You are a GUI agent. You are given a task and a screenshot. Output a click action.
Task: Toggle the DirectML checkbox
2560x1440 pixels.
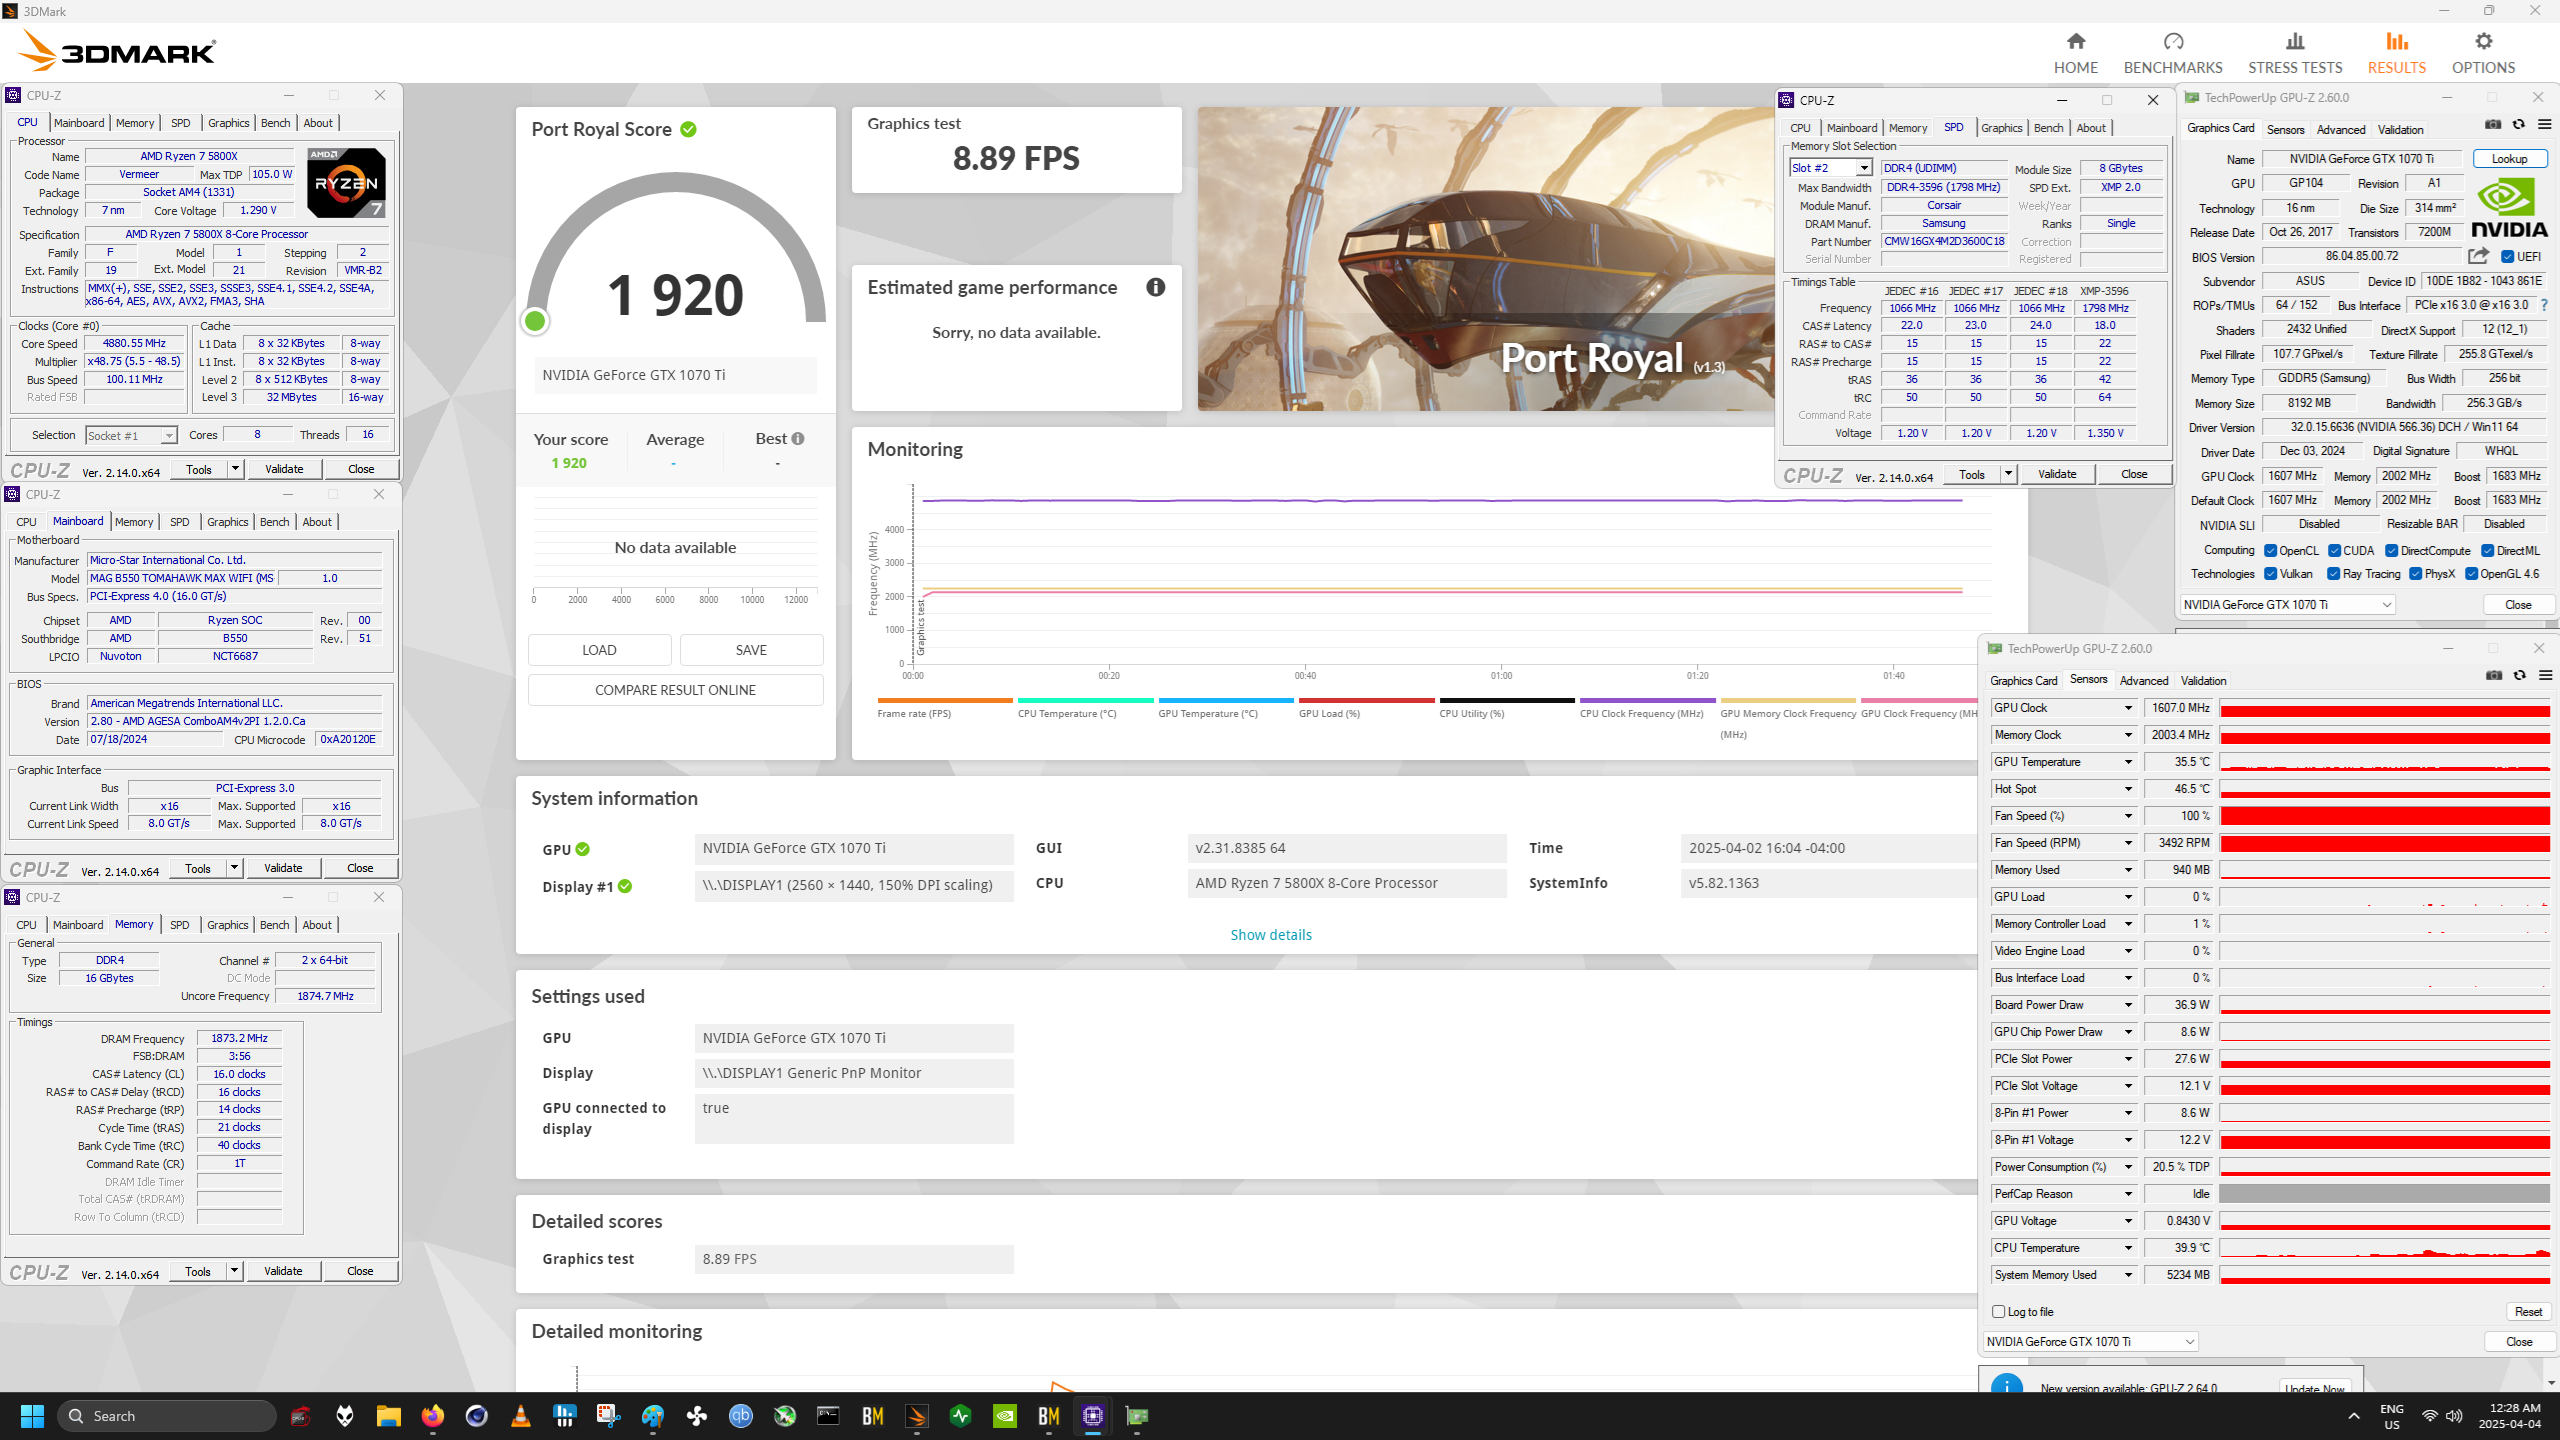2488,551
